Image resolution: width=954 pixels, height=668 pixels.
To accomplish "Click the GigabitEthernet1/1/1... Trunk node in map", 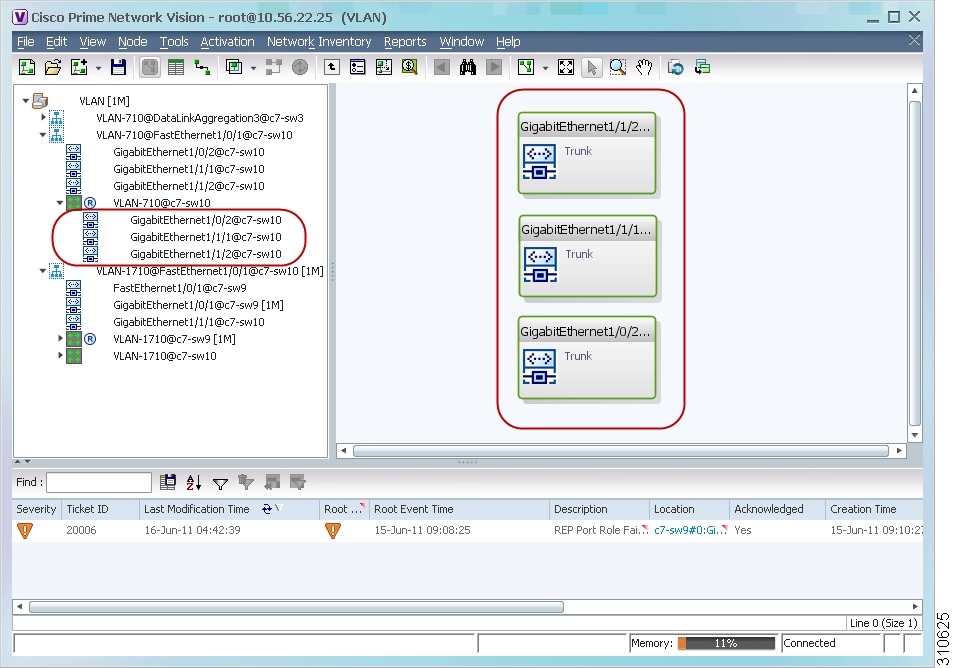I will (588, 256).
